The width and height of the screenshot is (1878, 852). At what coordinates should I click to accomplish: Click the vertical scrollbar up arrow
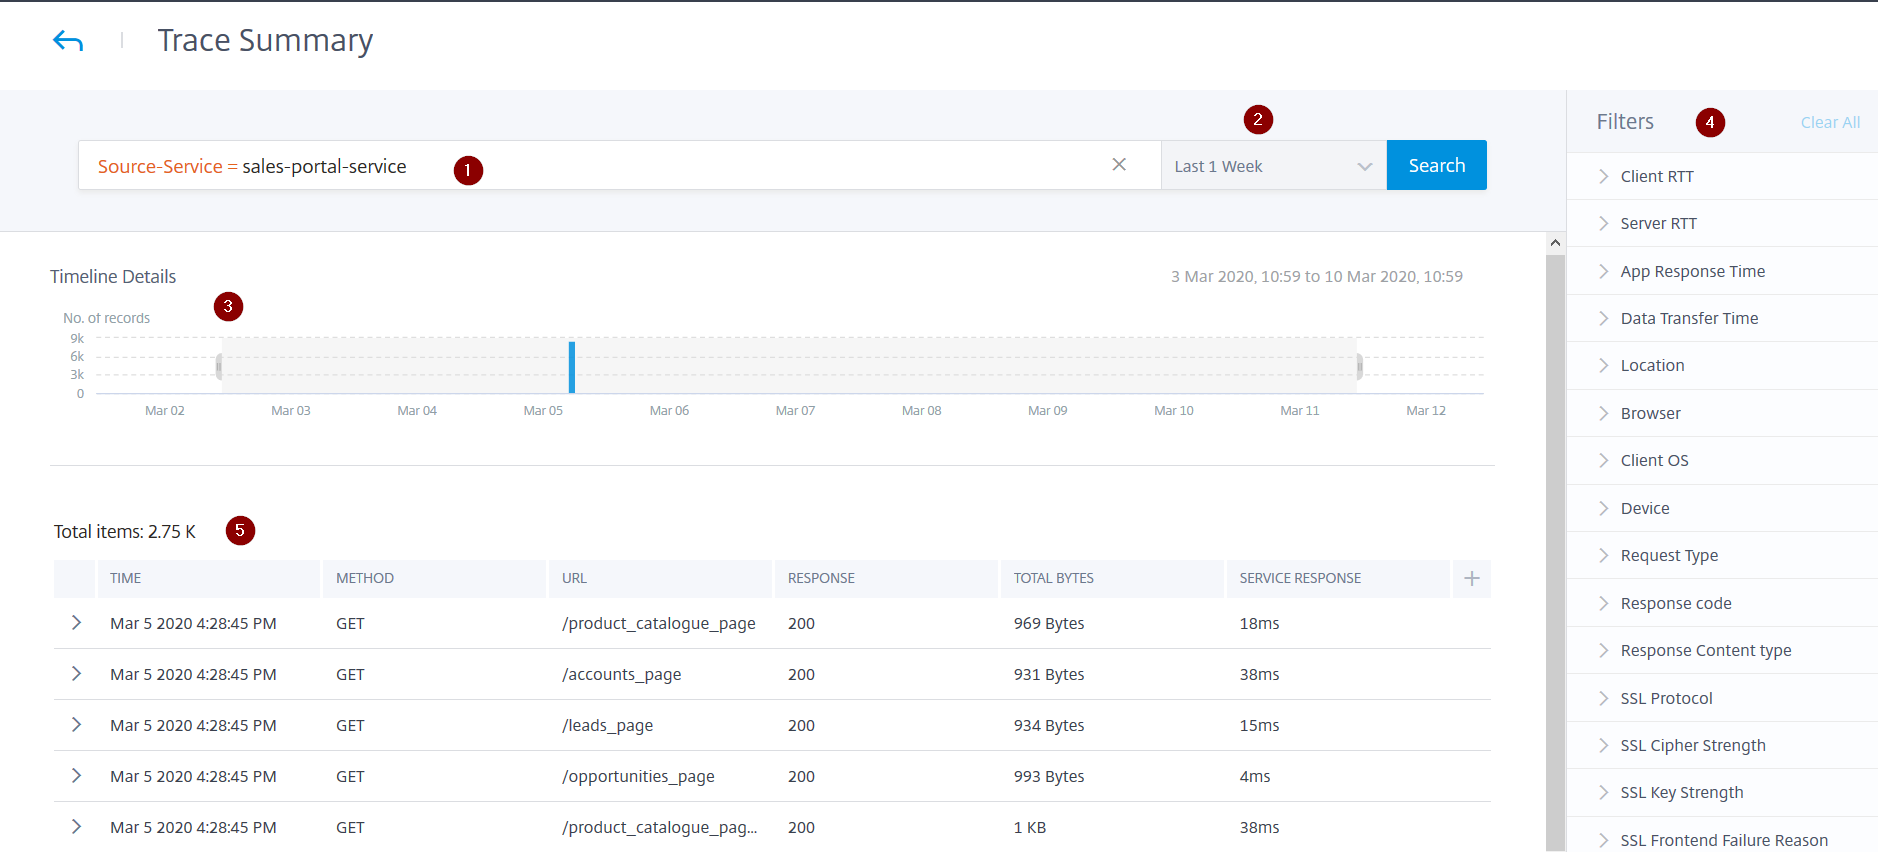click(1555, 243)
